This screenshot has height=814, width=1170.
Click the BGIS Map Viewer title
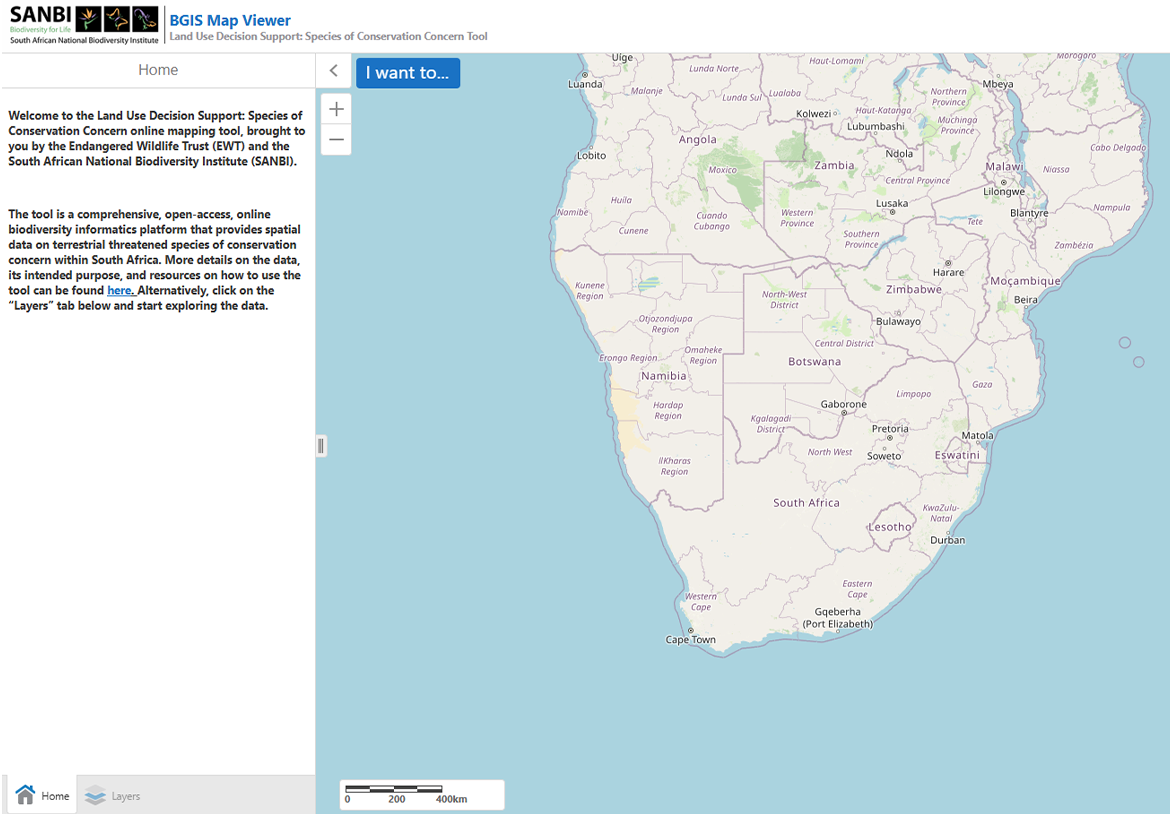[230, 20]
